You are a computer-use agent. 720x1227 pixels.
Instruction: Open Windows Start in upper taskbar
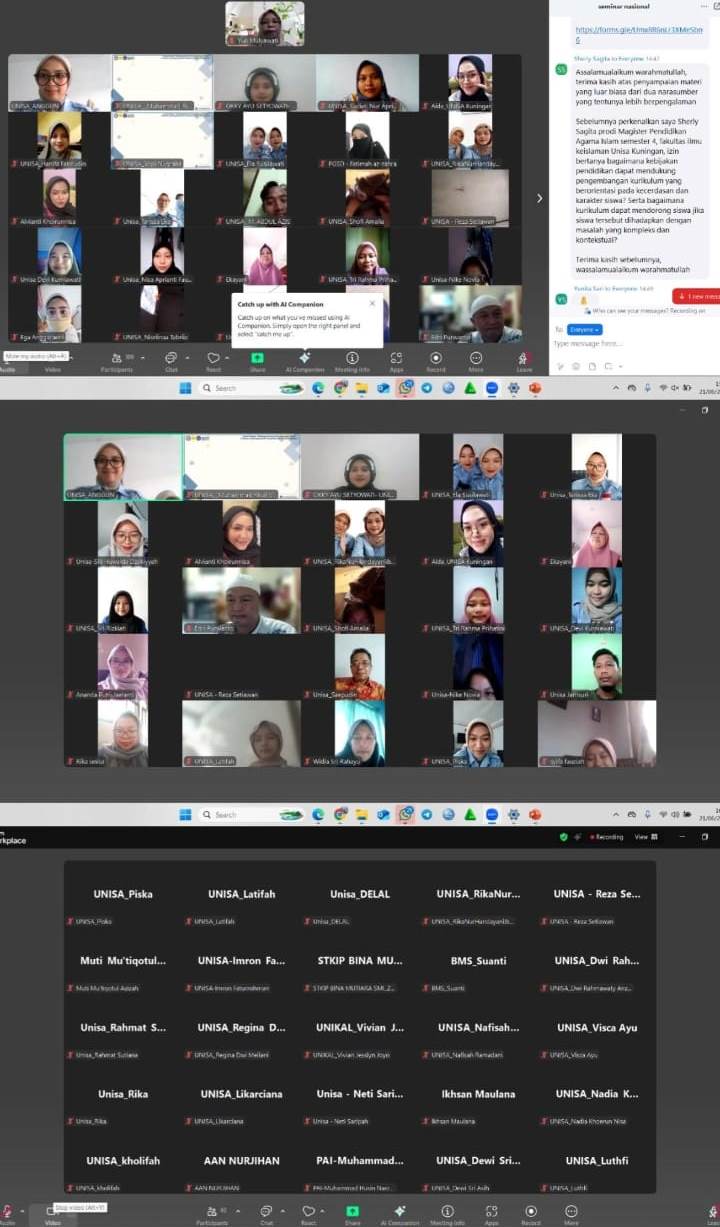pyautogui.click(x=185, y=388)
